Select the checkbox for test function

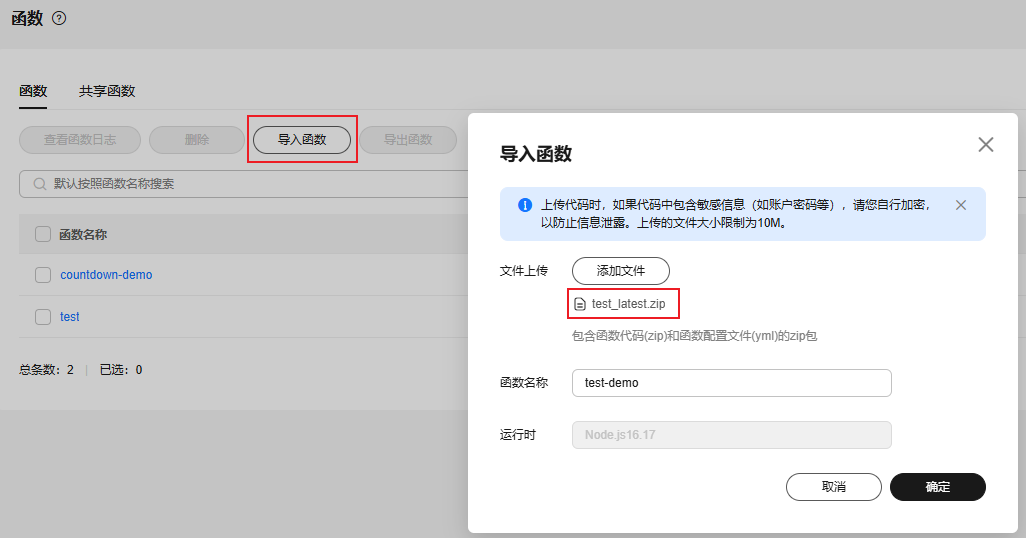(x=43, y=317)
